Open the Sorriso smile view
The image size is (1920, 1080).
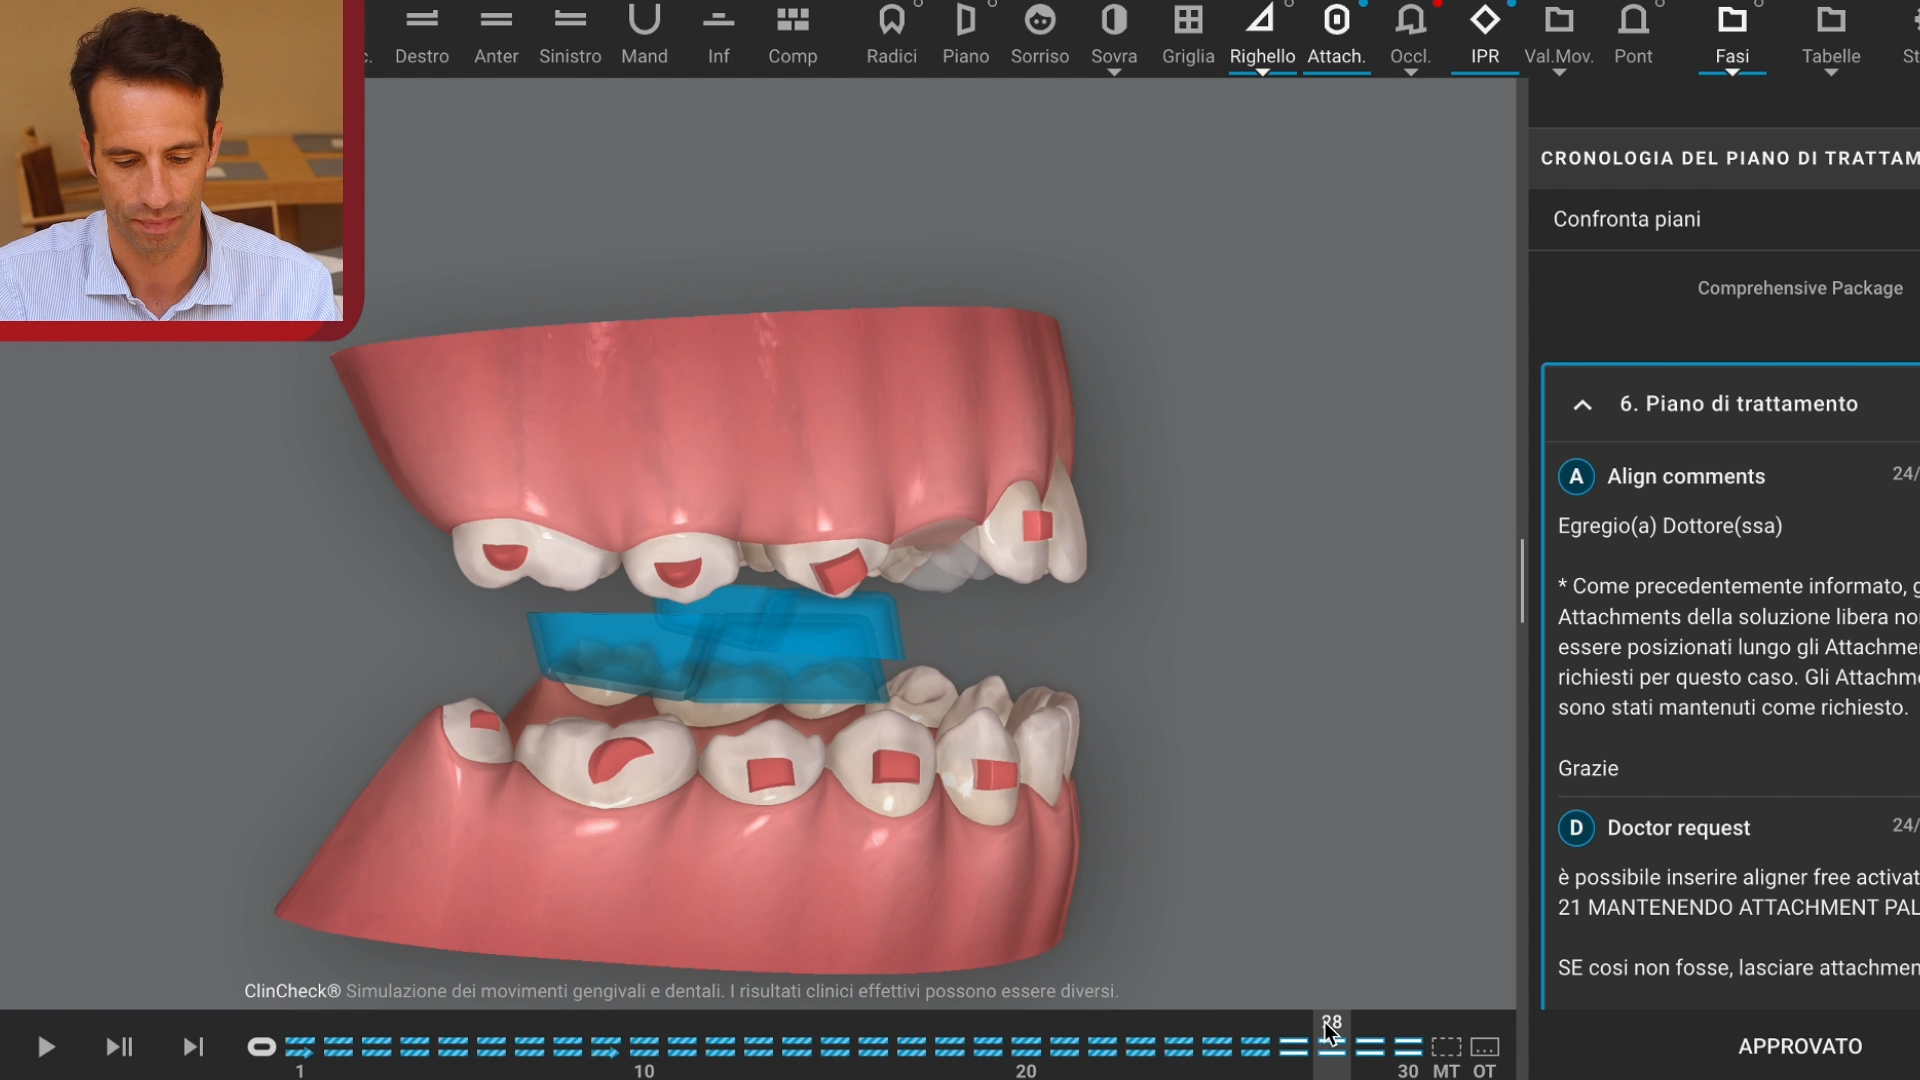(1039, 36)
